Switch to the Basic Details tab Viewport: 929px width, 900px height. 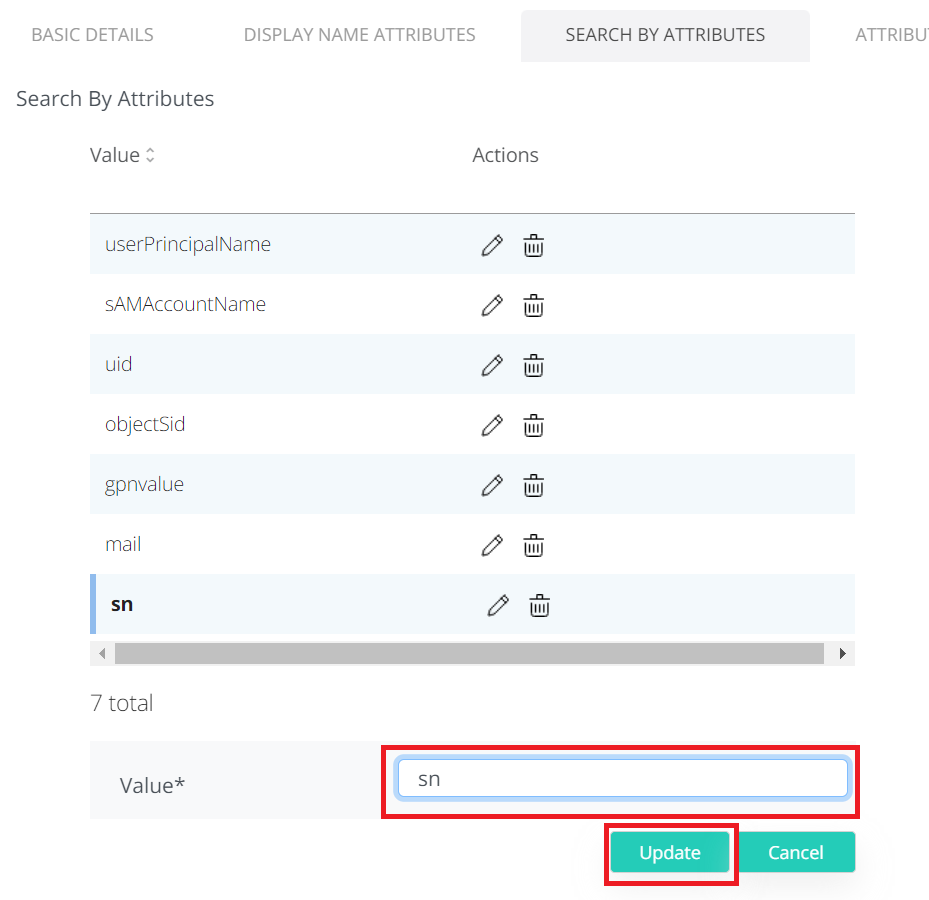pos(92,35)
